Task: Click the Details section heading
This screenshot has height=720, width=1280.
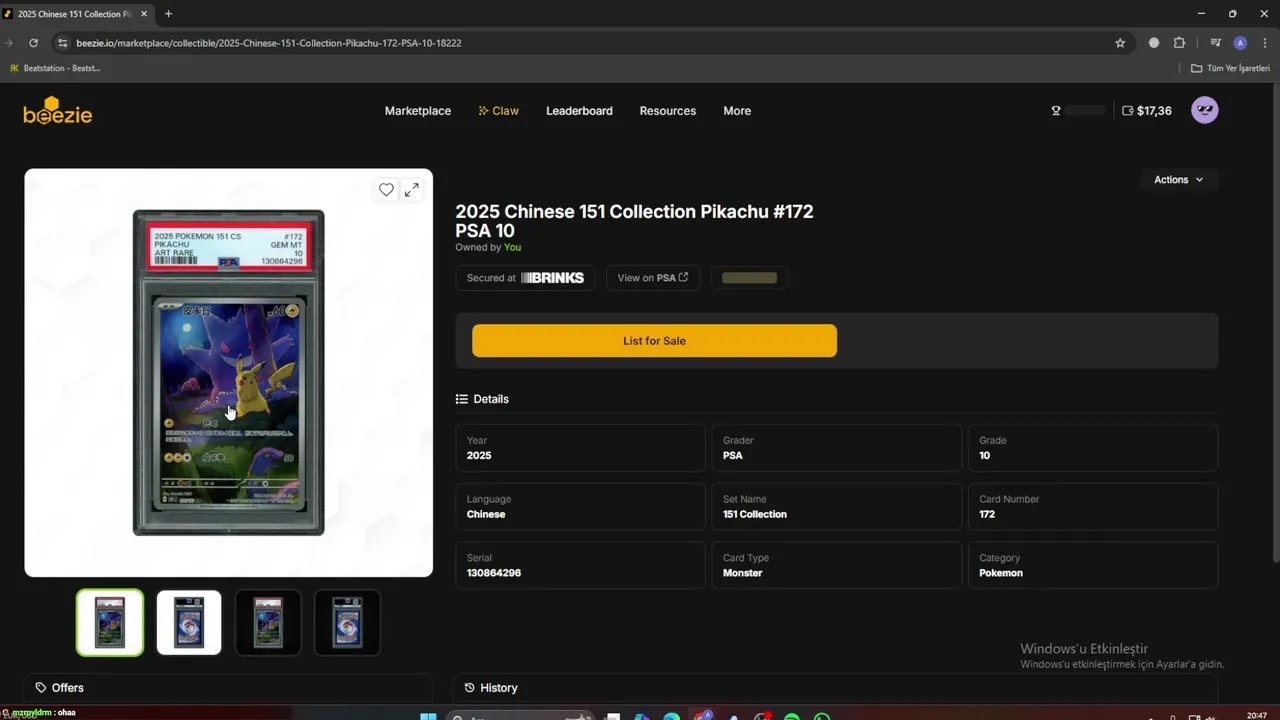Action: pyautogui.click(x=482, y=399)
